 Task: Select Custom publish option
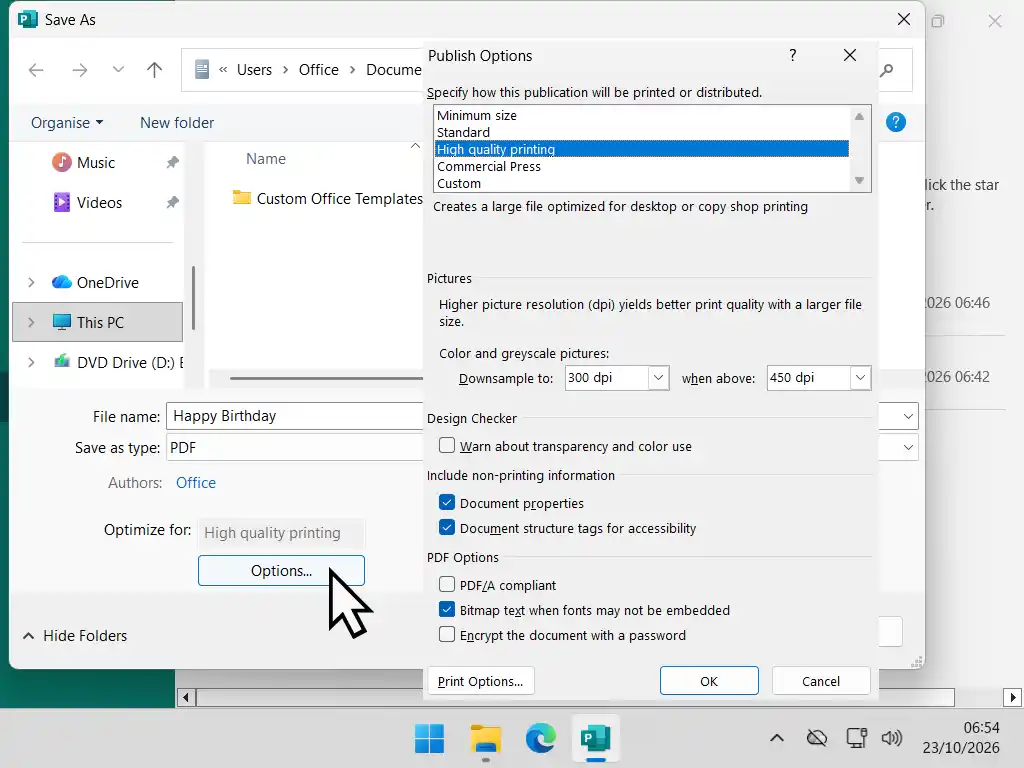(642, 184)
